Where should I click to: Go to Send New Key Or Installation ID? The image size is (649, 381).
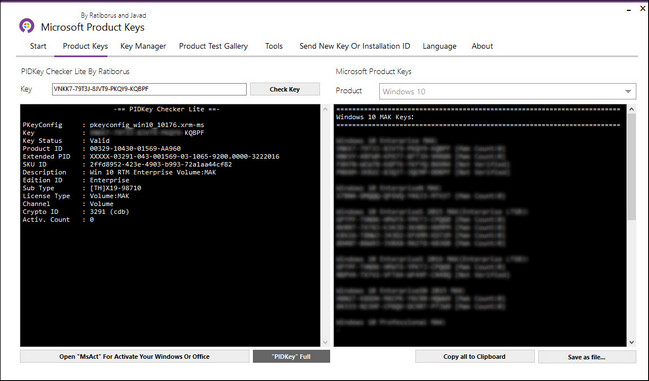tap(355, 46)
